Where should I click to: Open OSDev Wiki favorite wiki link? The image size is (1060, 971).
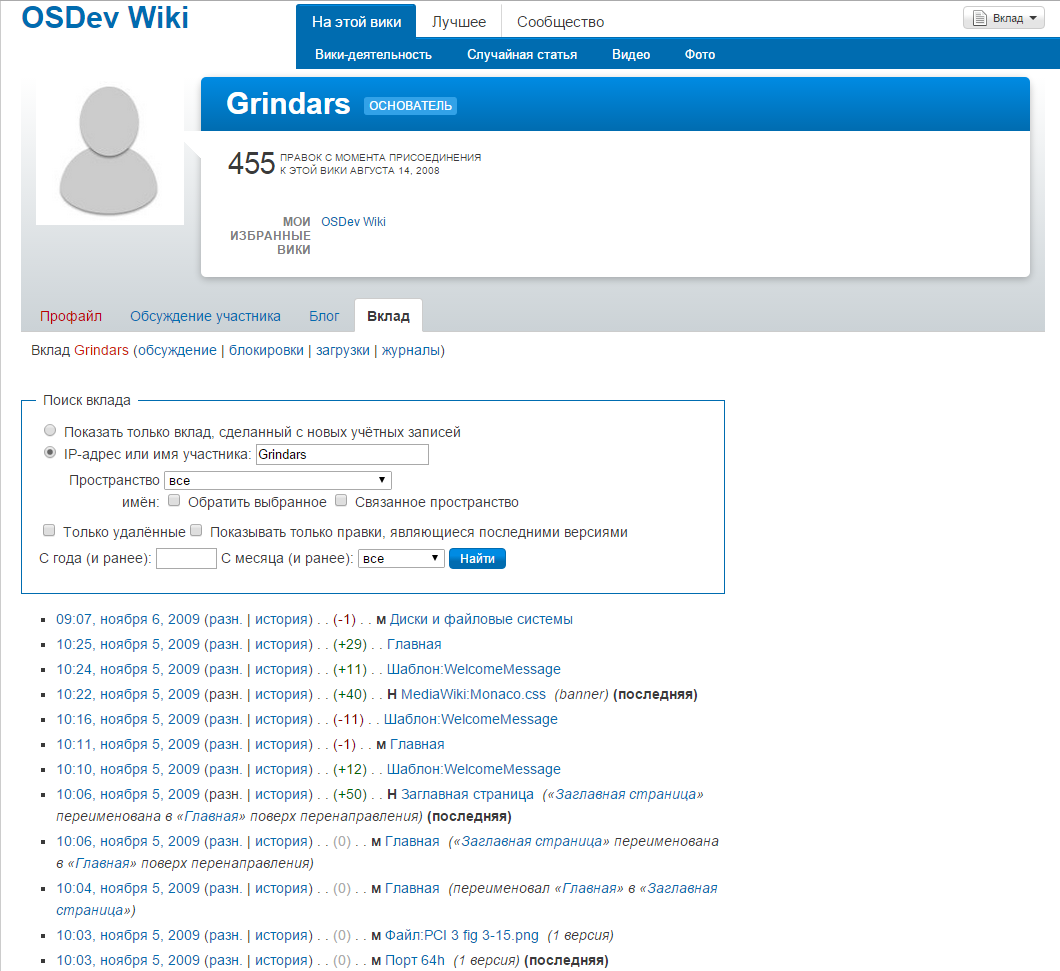point(353,222)
